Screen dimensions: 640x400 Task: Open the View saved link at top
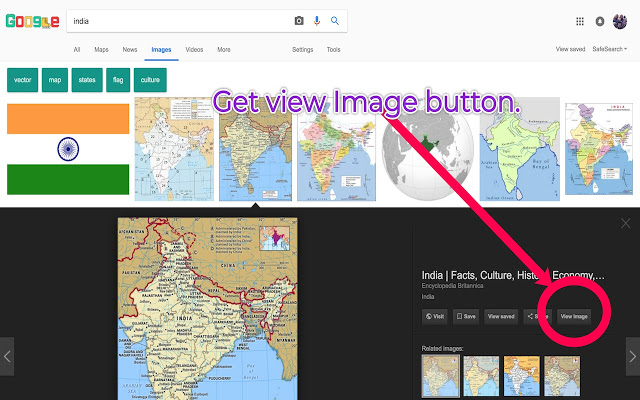pyautogui.click(x=570, y=49)
